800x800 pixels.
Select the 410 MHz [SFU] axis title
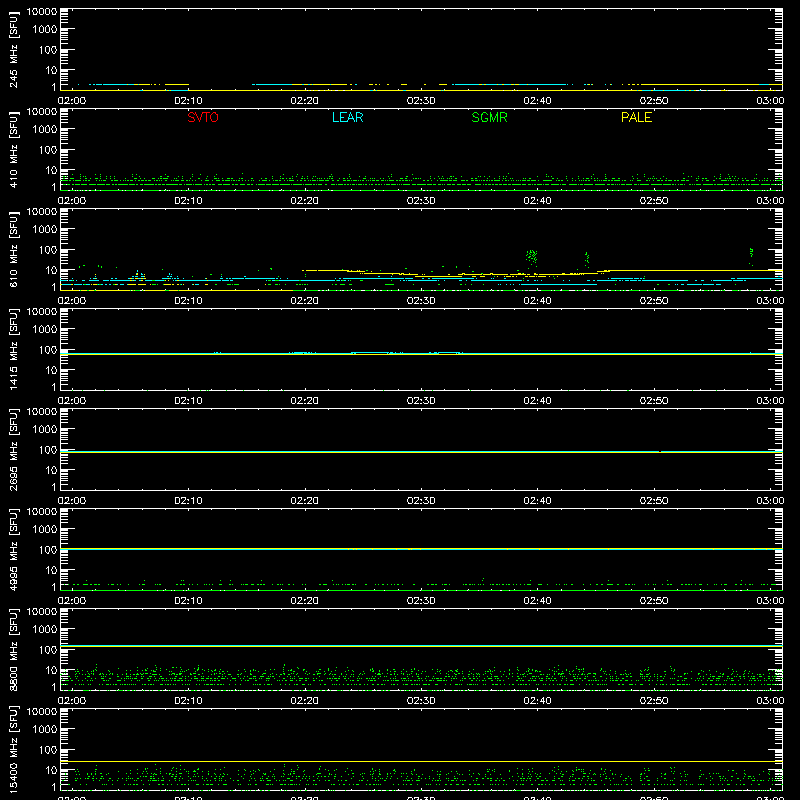coord(13,150)
